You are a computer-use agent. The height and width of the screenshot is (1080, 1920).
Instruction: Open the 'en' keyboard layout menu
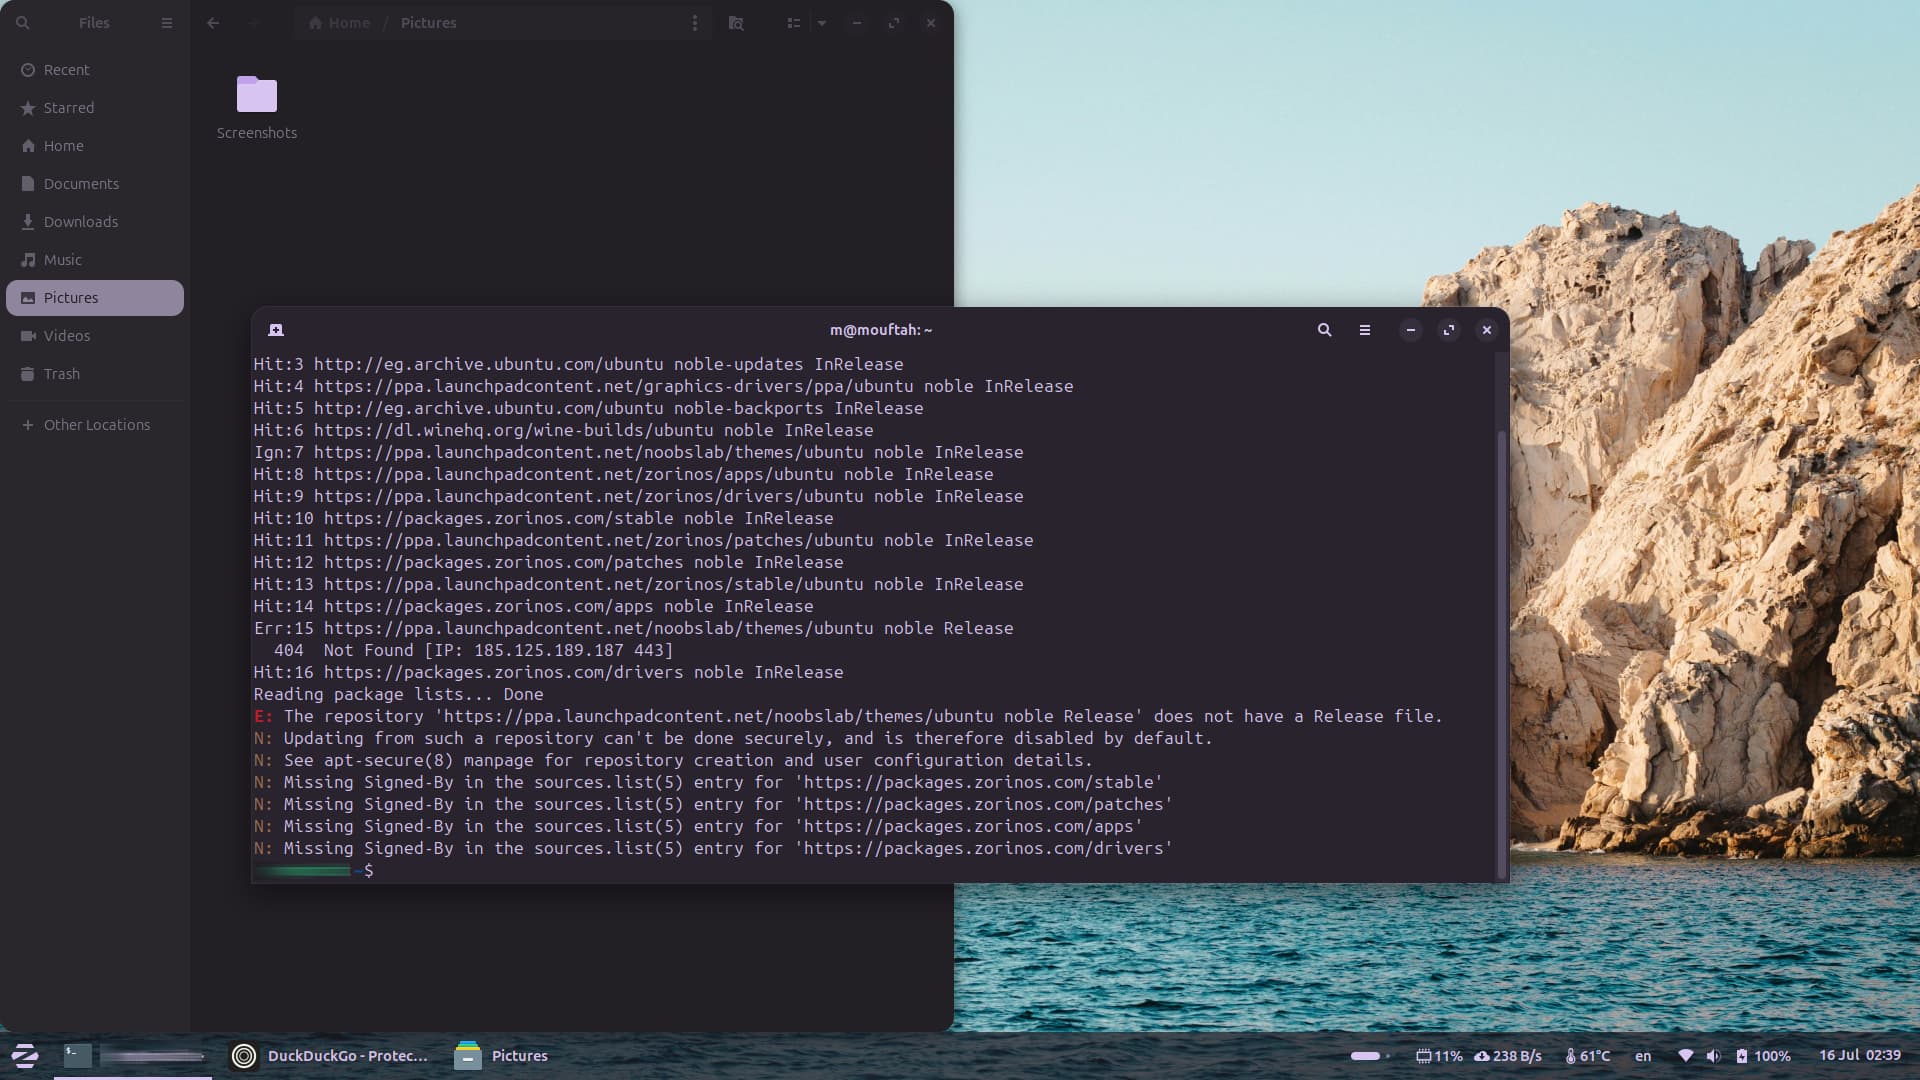[1643, 1056]
